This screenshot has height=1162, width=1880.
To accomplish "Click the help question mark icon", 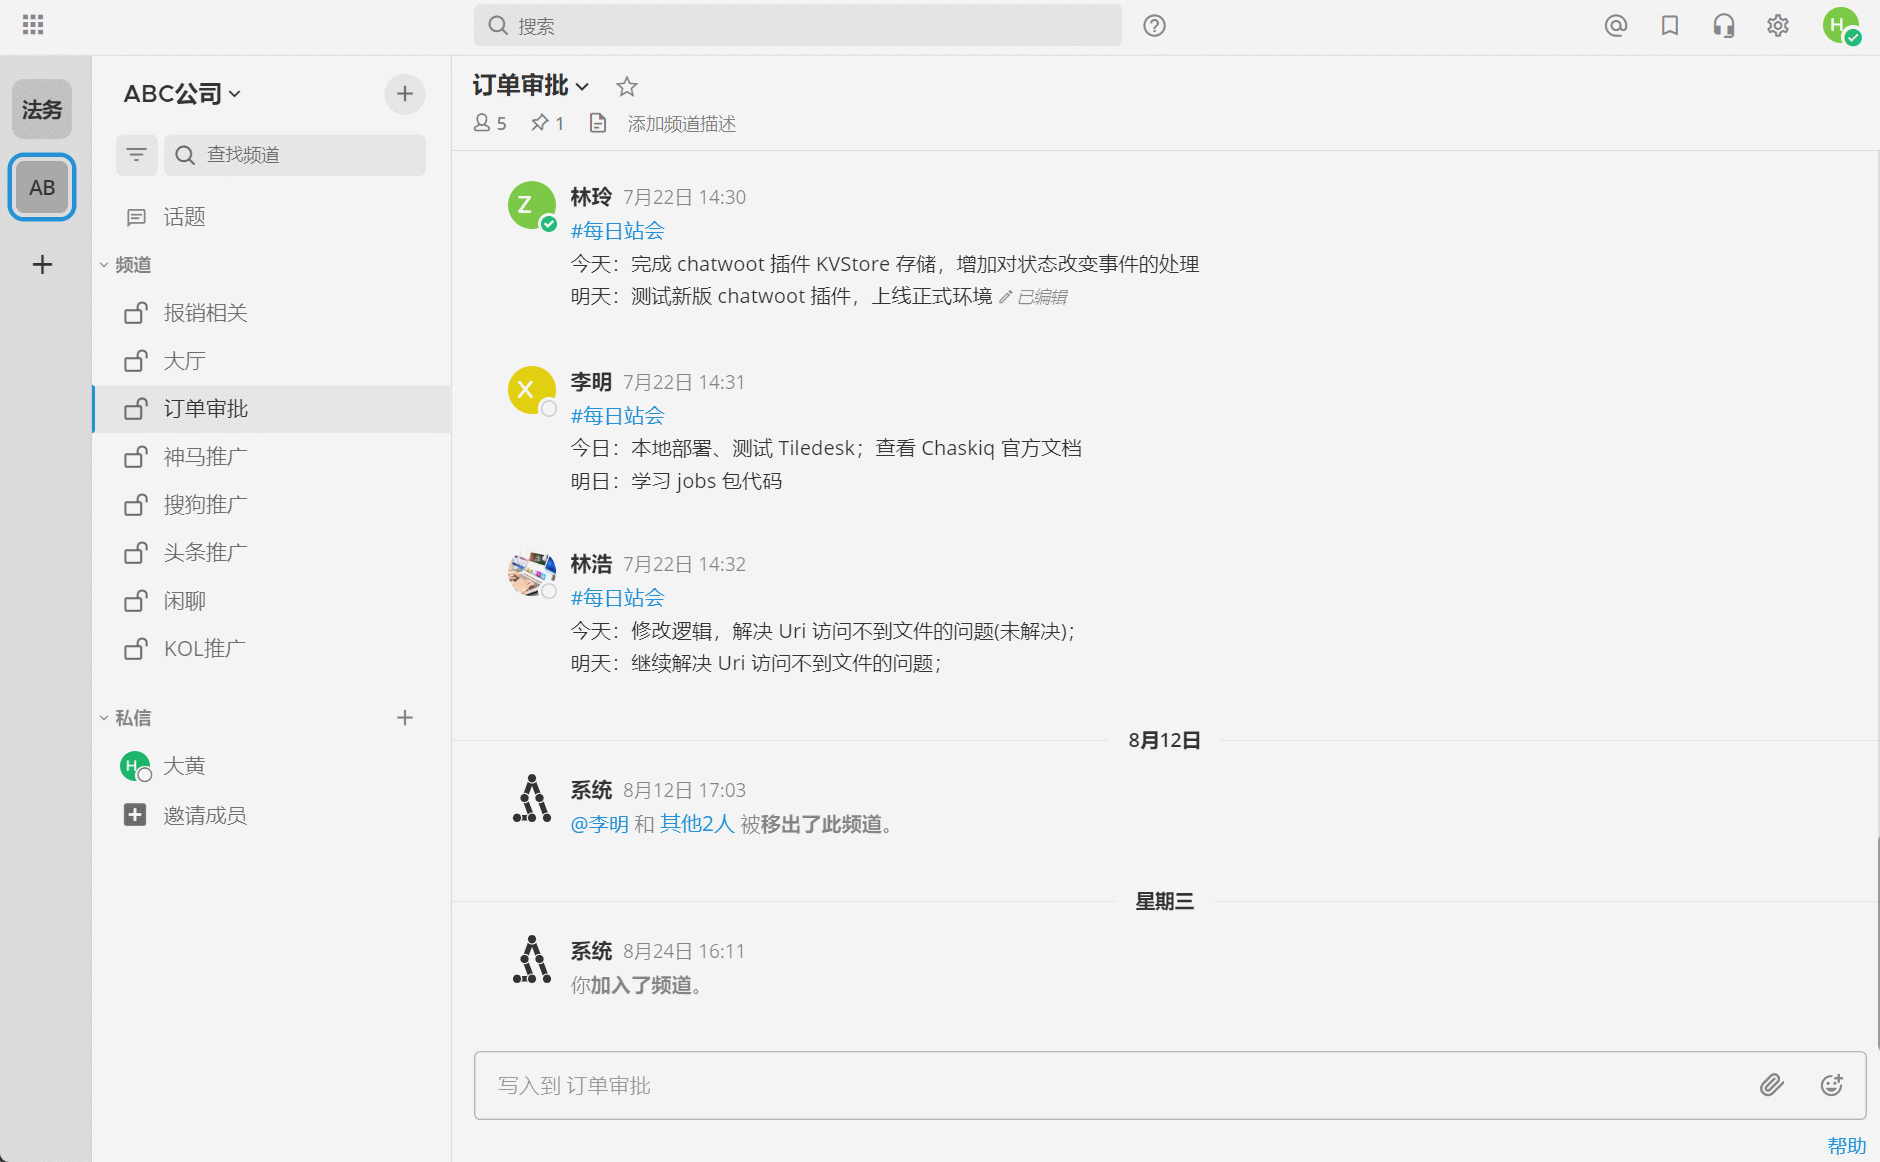I will tap(1154, 26).
